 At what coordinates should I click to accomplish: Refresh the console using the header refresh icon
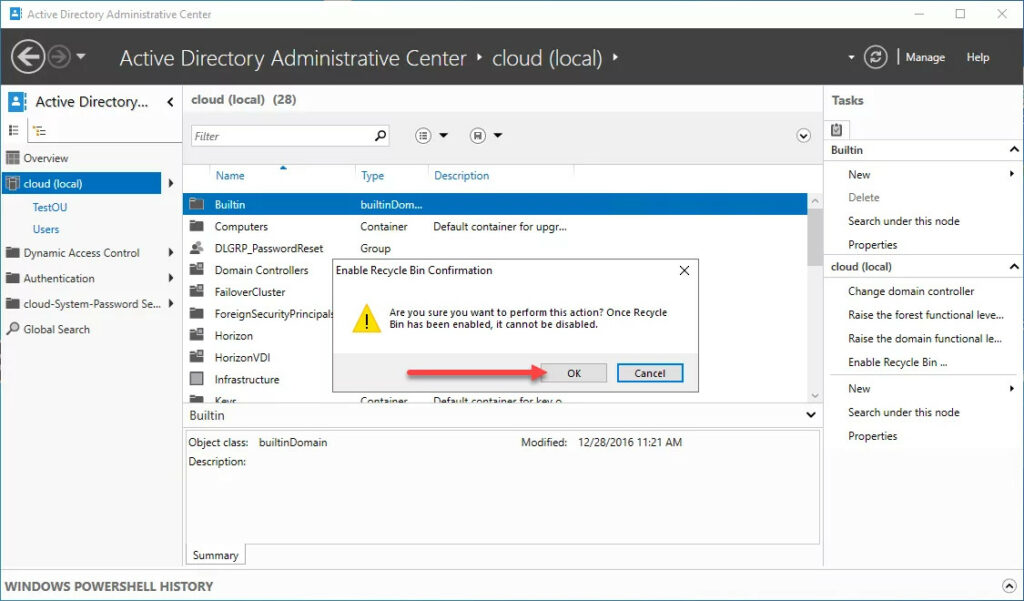[x=875, y=57]
